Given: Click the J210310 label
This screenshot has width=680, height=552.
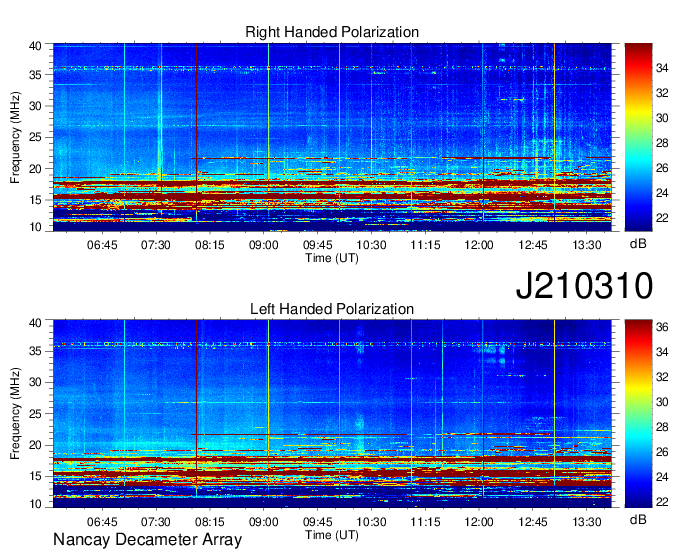Looking at the screenshot, I should (584, 286).
